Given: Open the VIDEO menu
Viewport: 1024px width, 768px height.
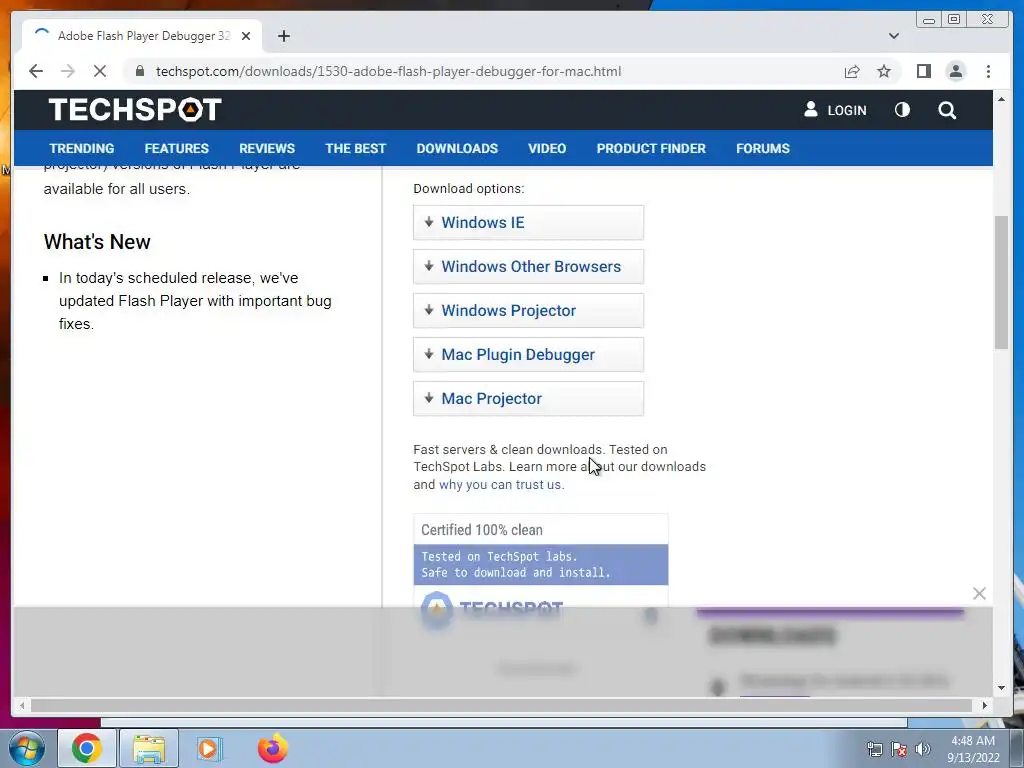Looking at the screenshot, I should pyautogui.click(x=547, y=148).
